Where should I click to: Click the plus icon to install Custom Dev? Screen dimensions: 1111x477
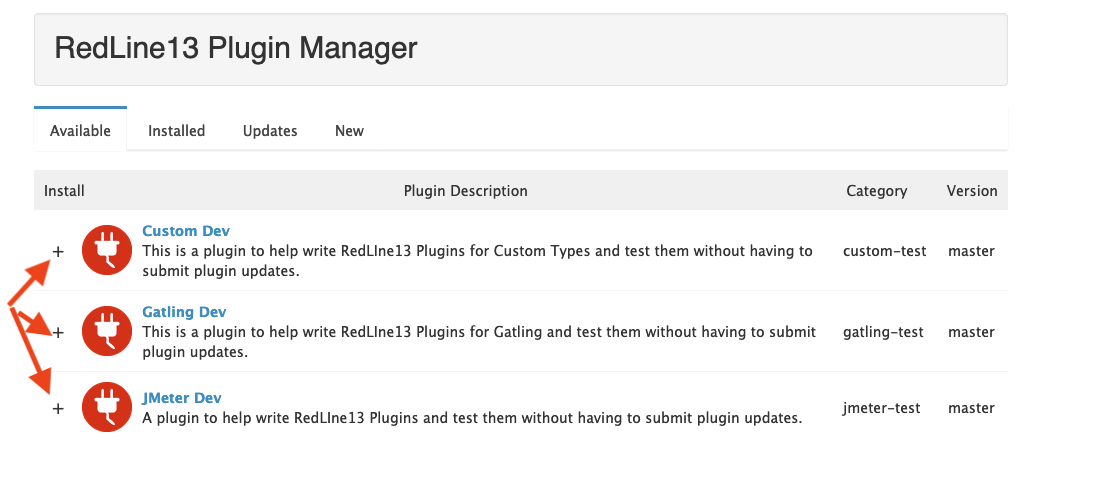pos(58,251)
